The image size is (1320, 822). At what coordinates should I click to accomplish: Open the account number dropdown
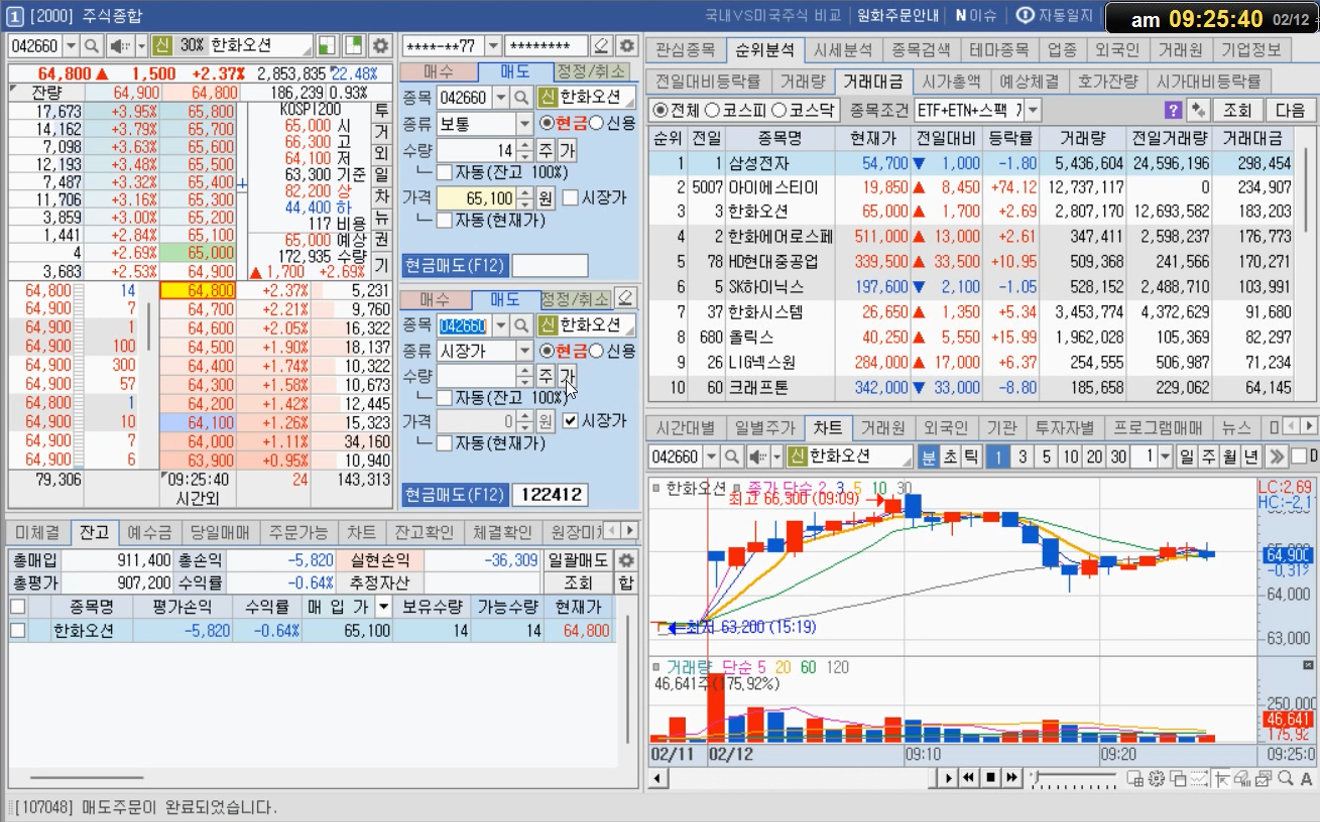pos(493,46)
